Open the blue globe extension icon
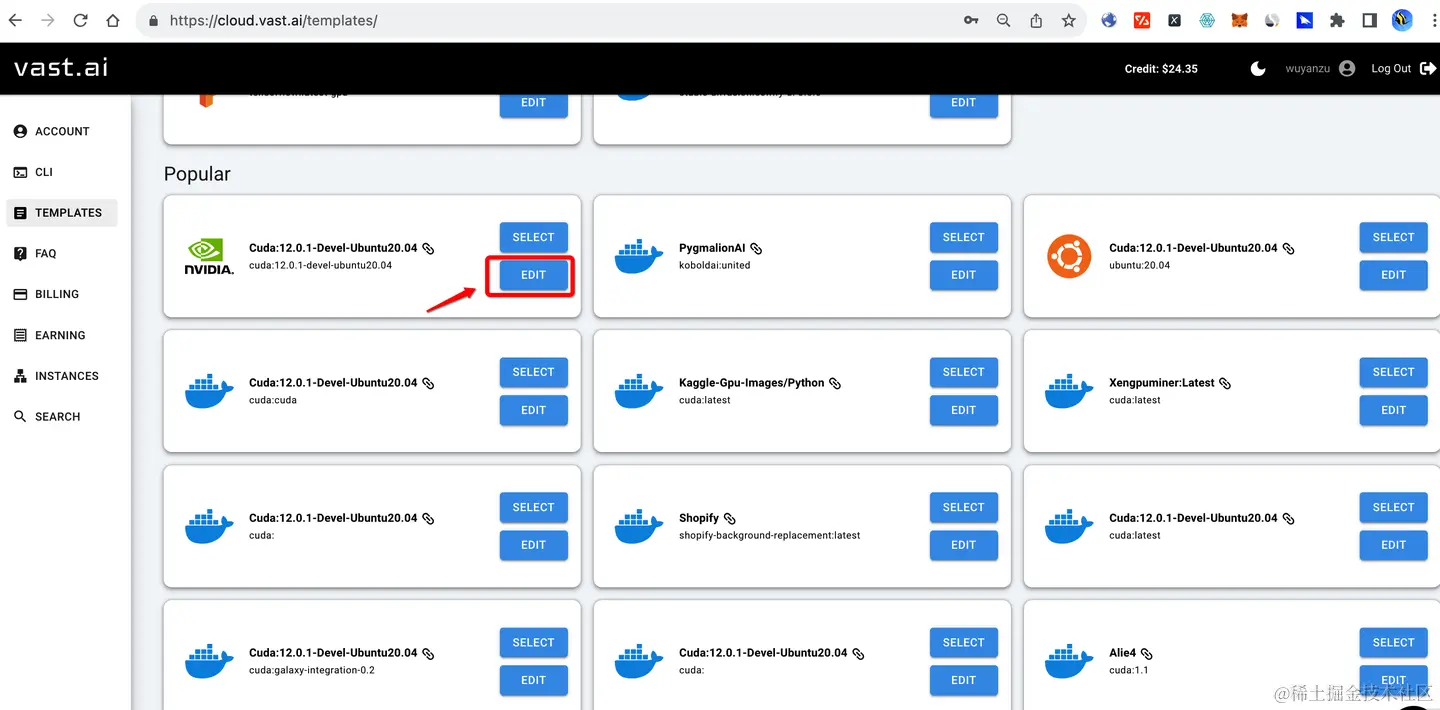1440x710 pixels. click(1109, 20)
